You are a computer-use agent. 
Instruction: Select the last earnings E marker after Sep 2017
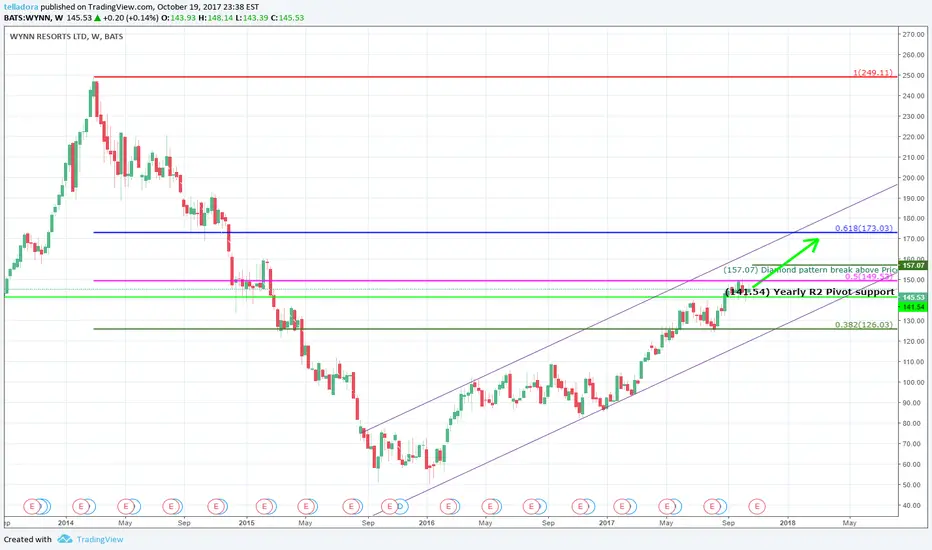[757, 507]
